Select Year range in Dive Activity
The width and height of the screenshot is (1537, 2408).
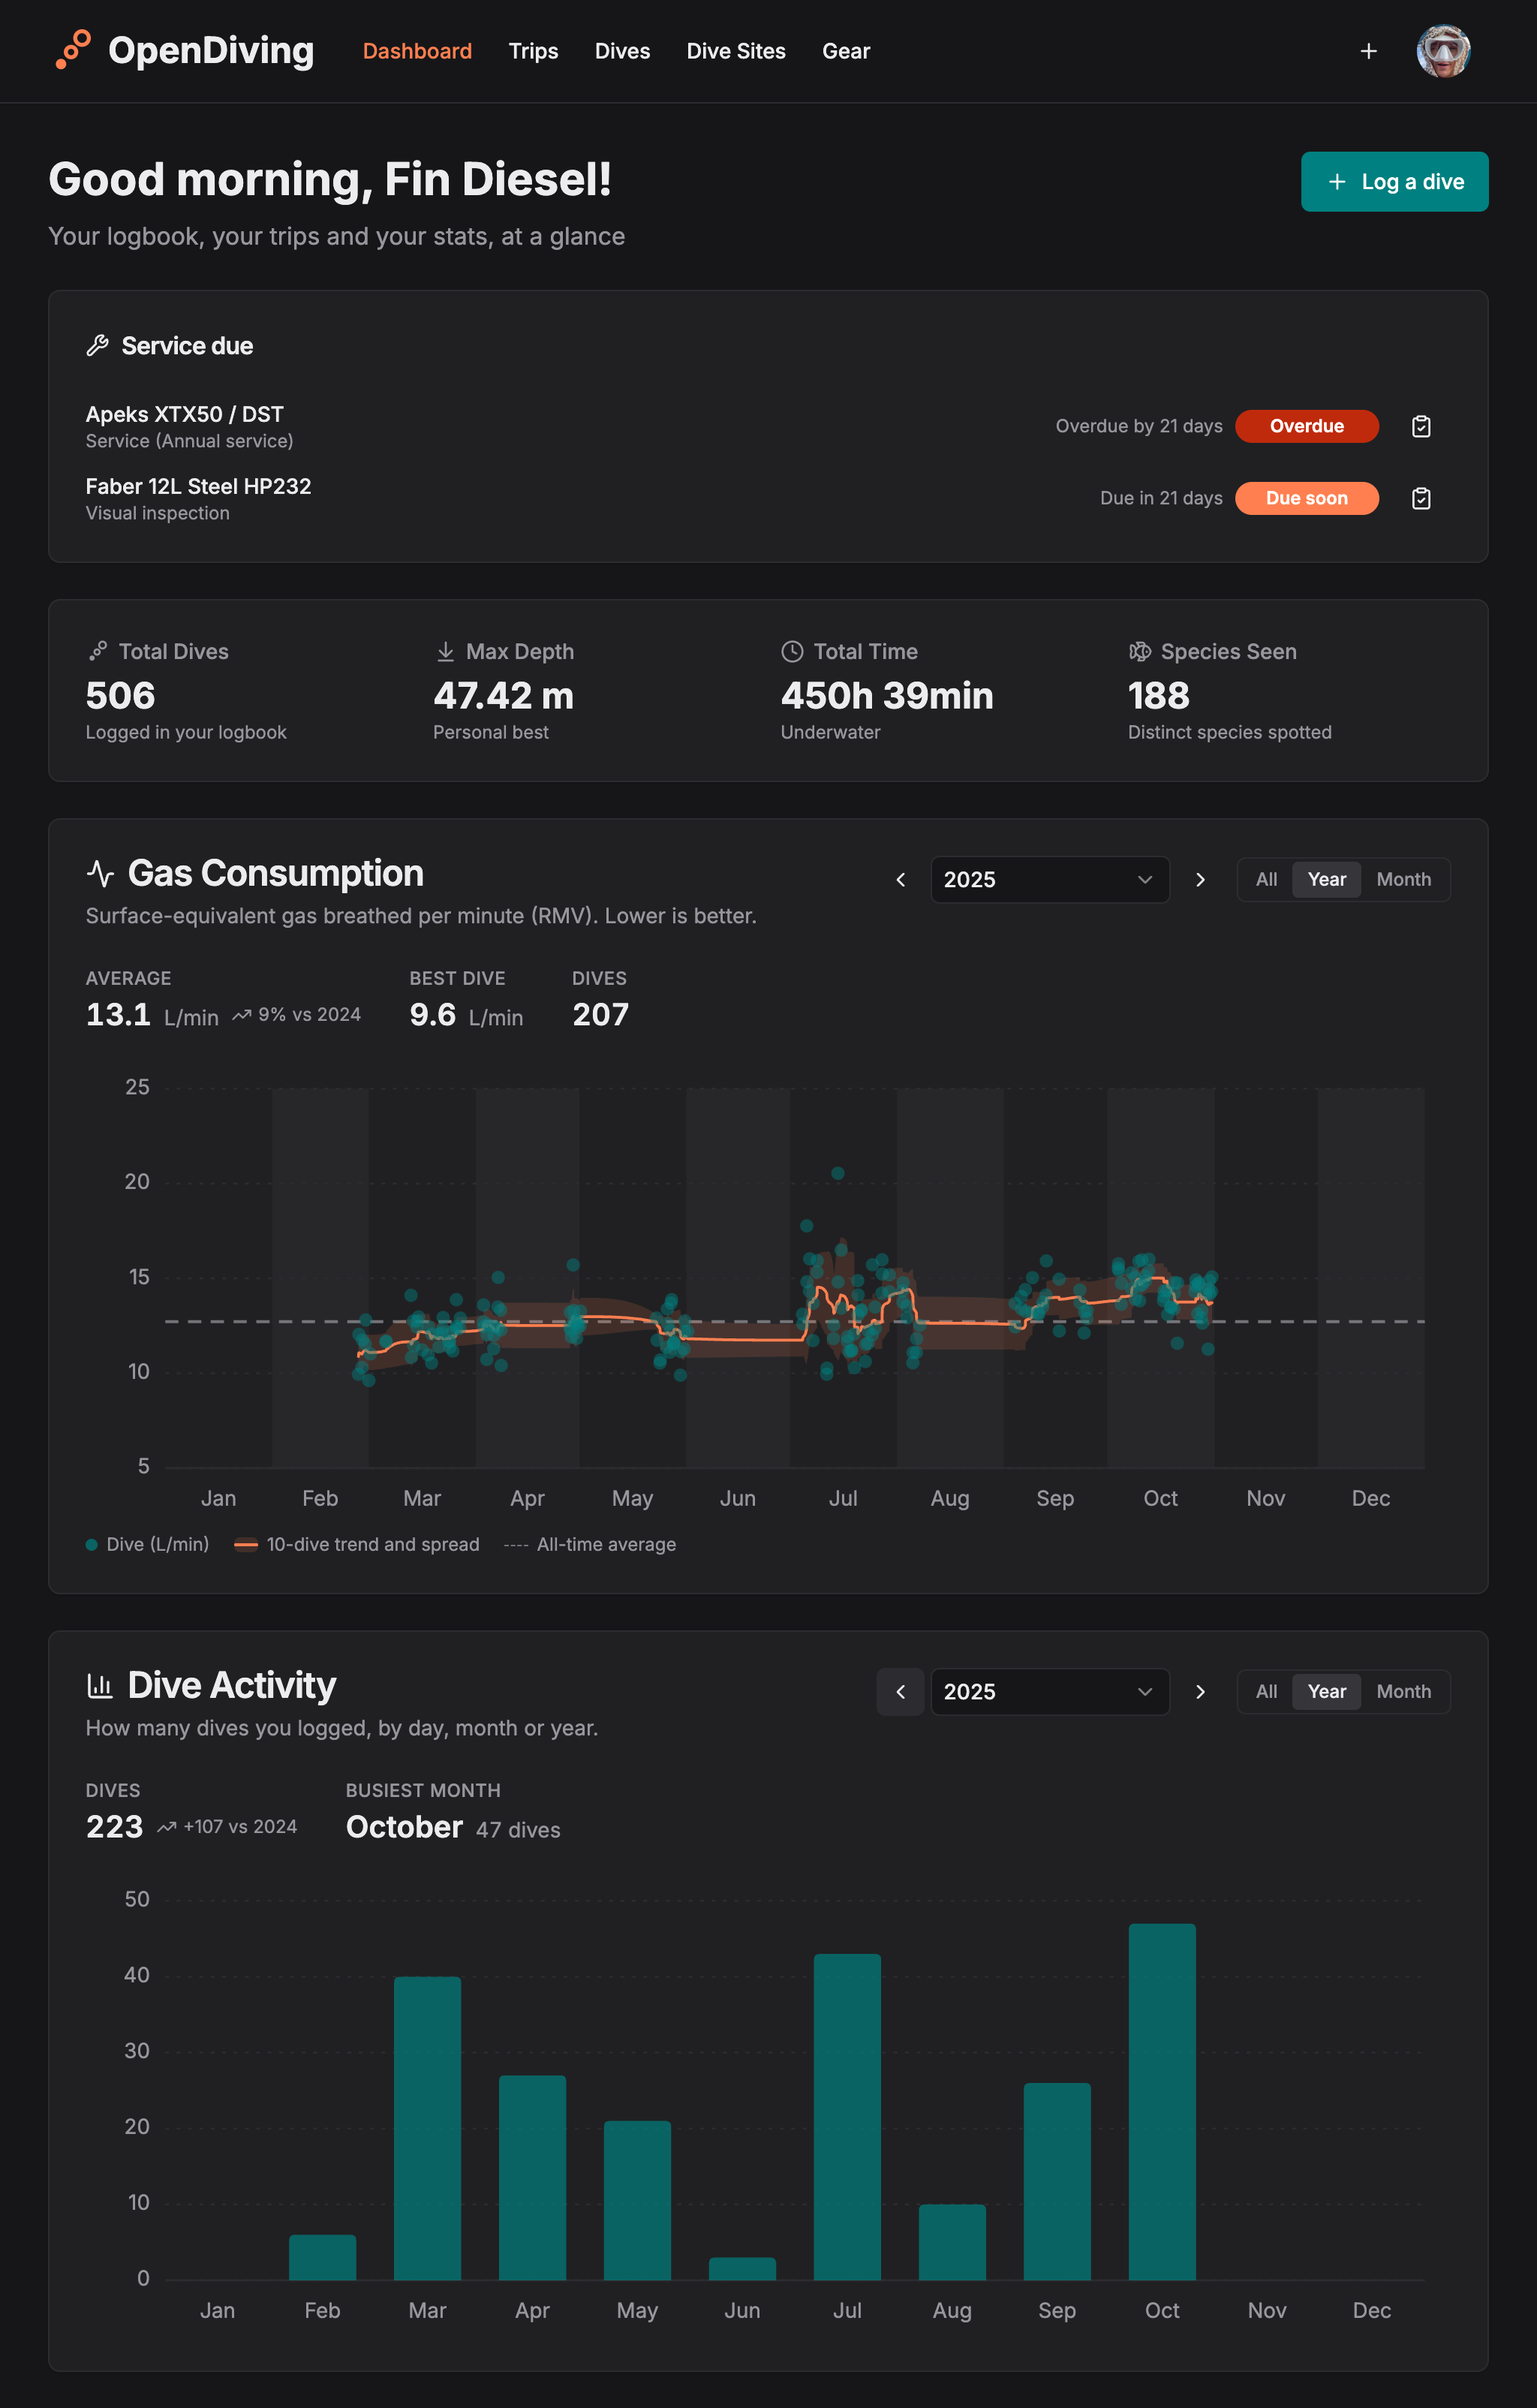click(1326, 1692)
